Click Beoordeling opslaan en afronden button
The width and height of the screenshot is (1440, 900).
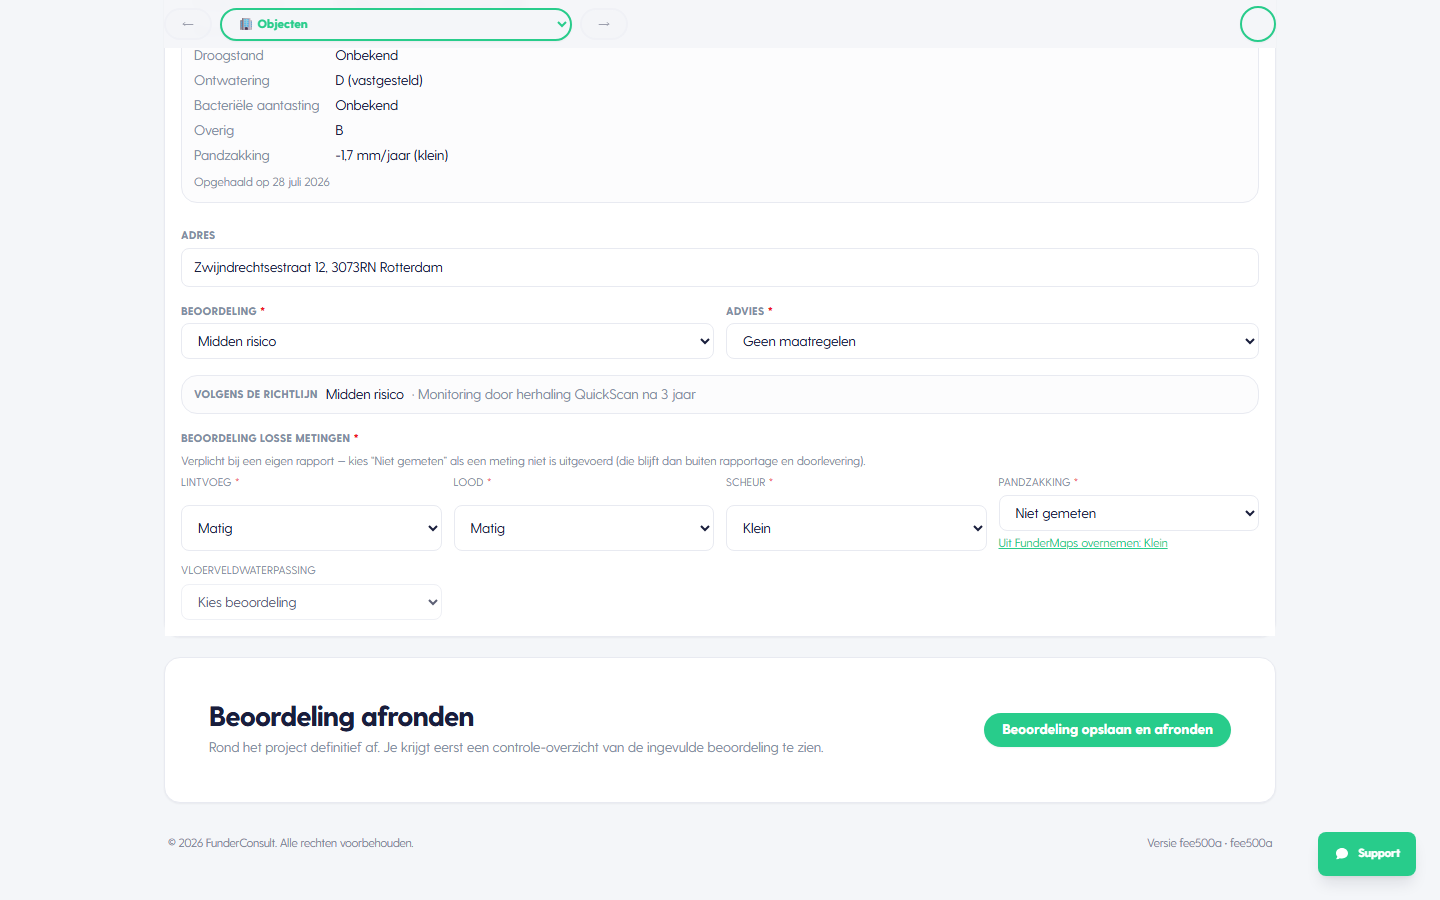point(1107,730)
